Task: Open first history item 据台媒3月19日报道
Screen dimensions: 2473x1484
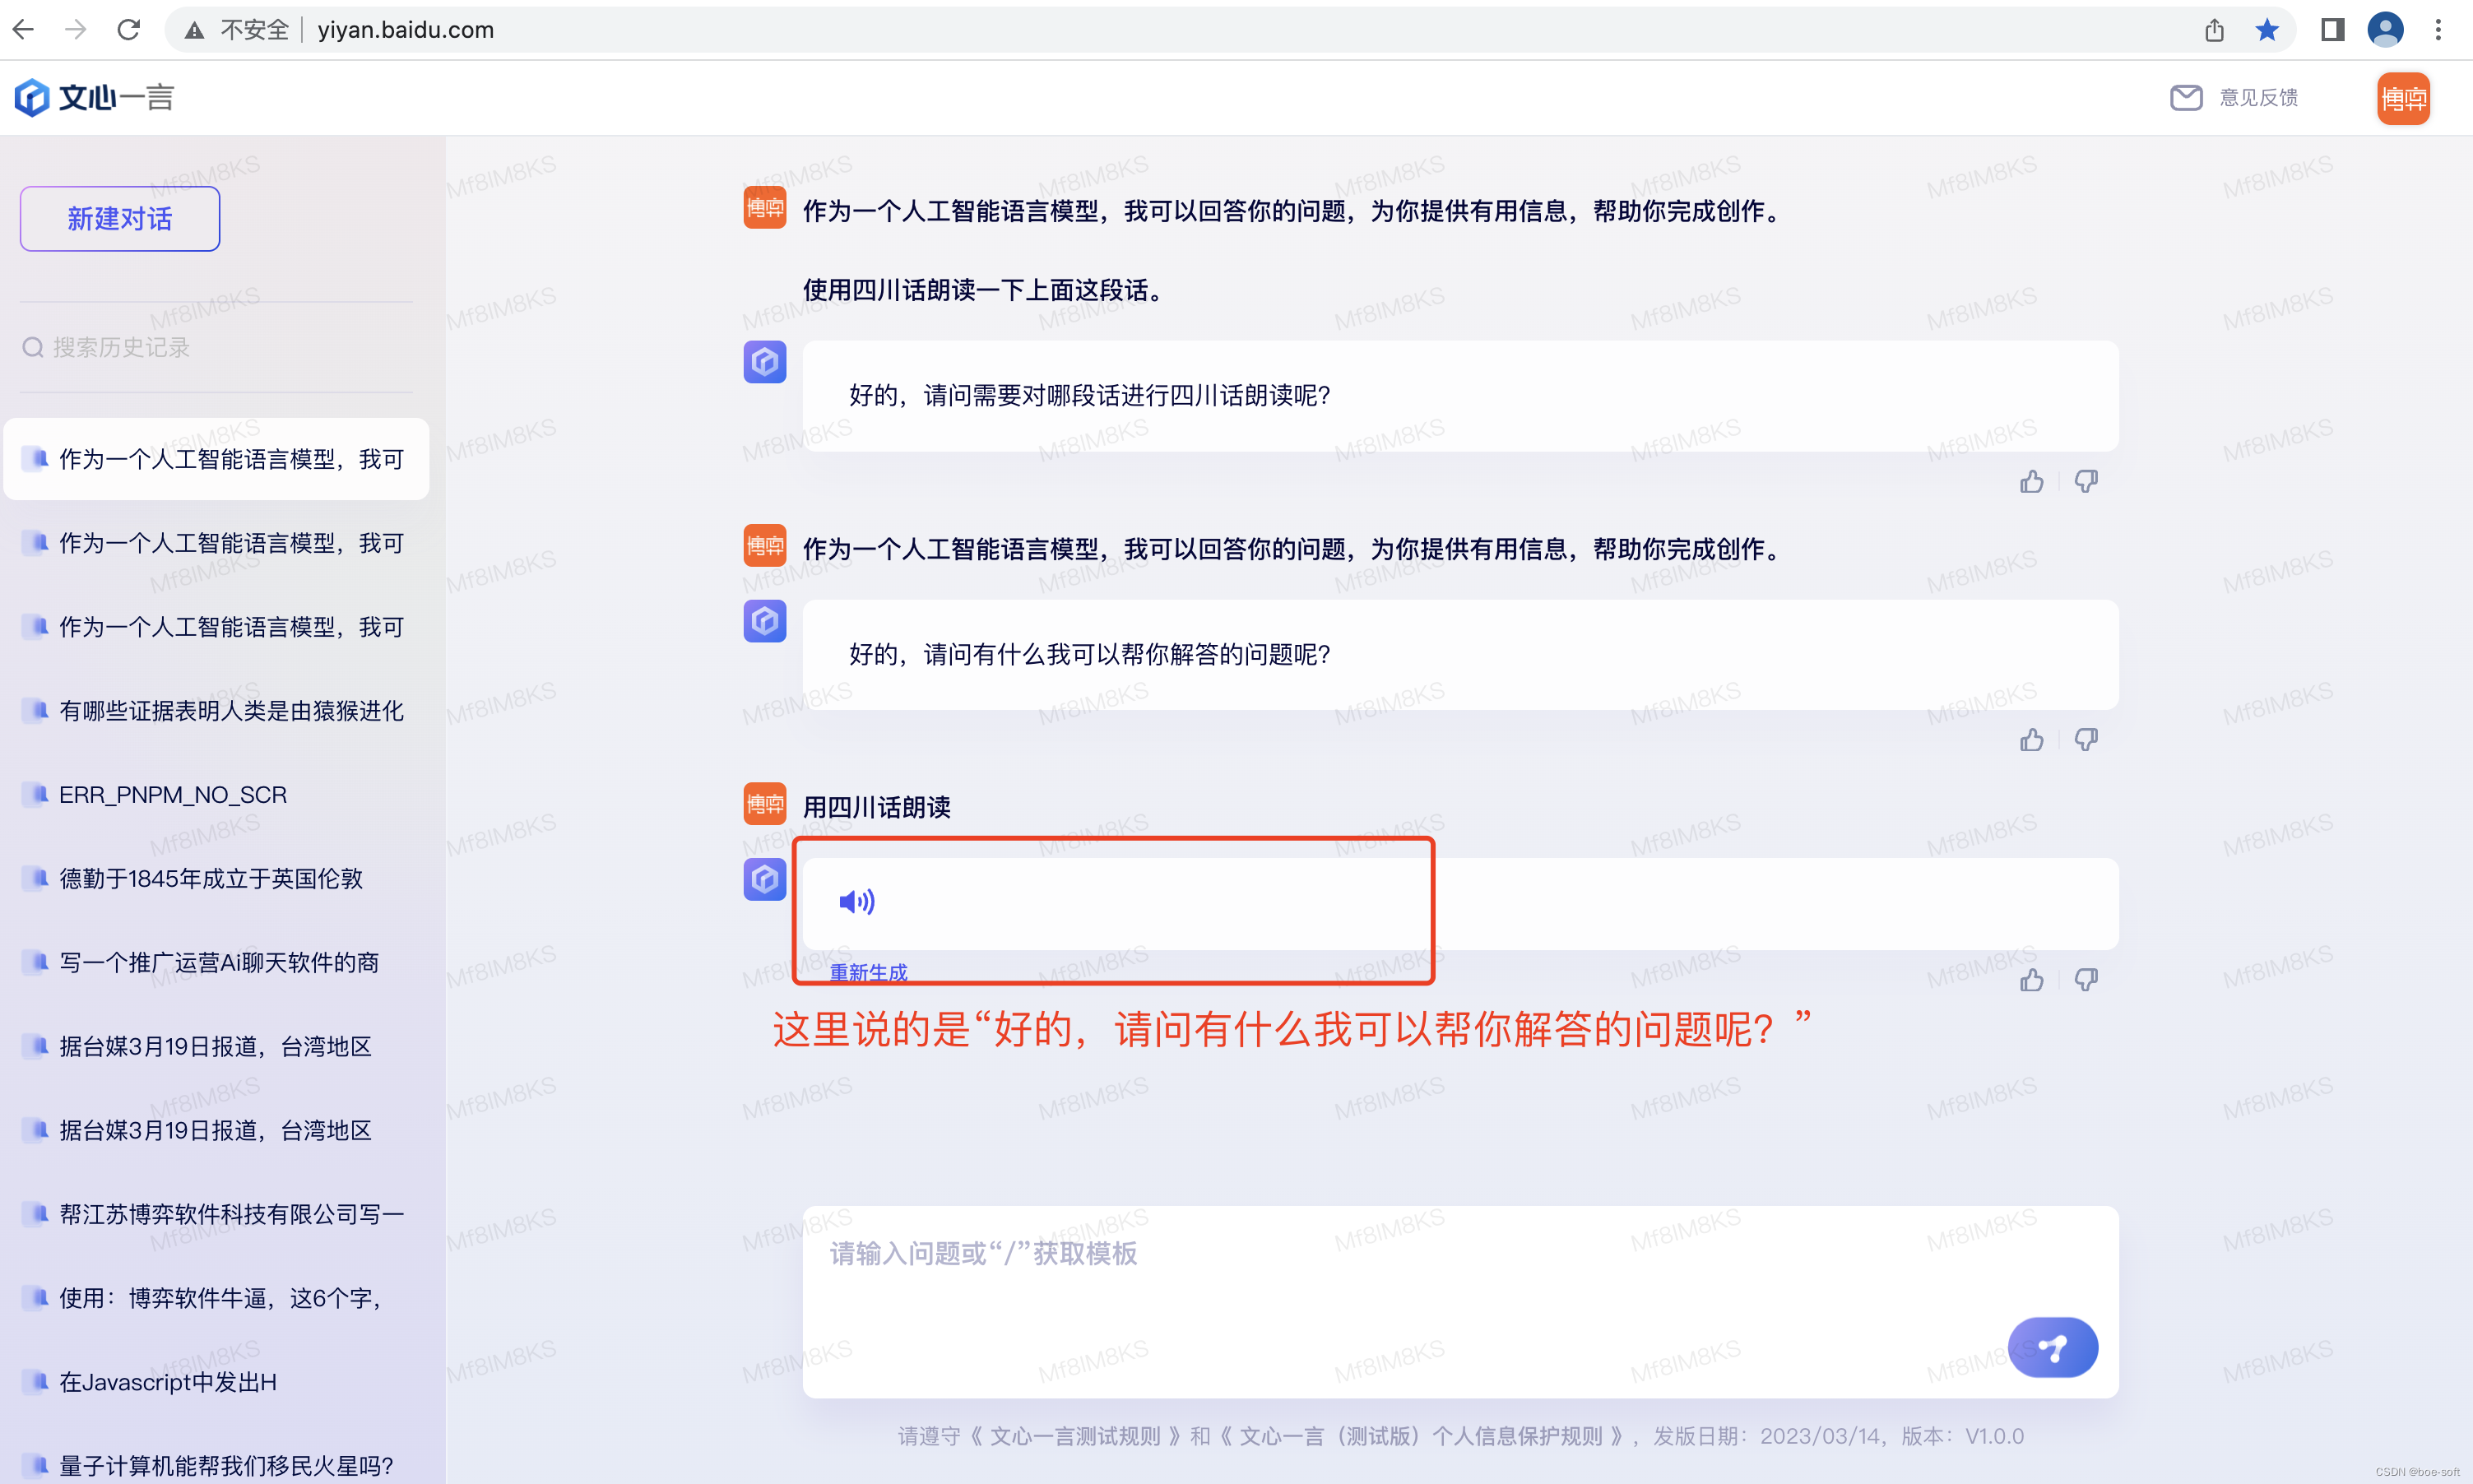Action: coord(217,1046)
